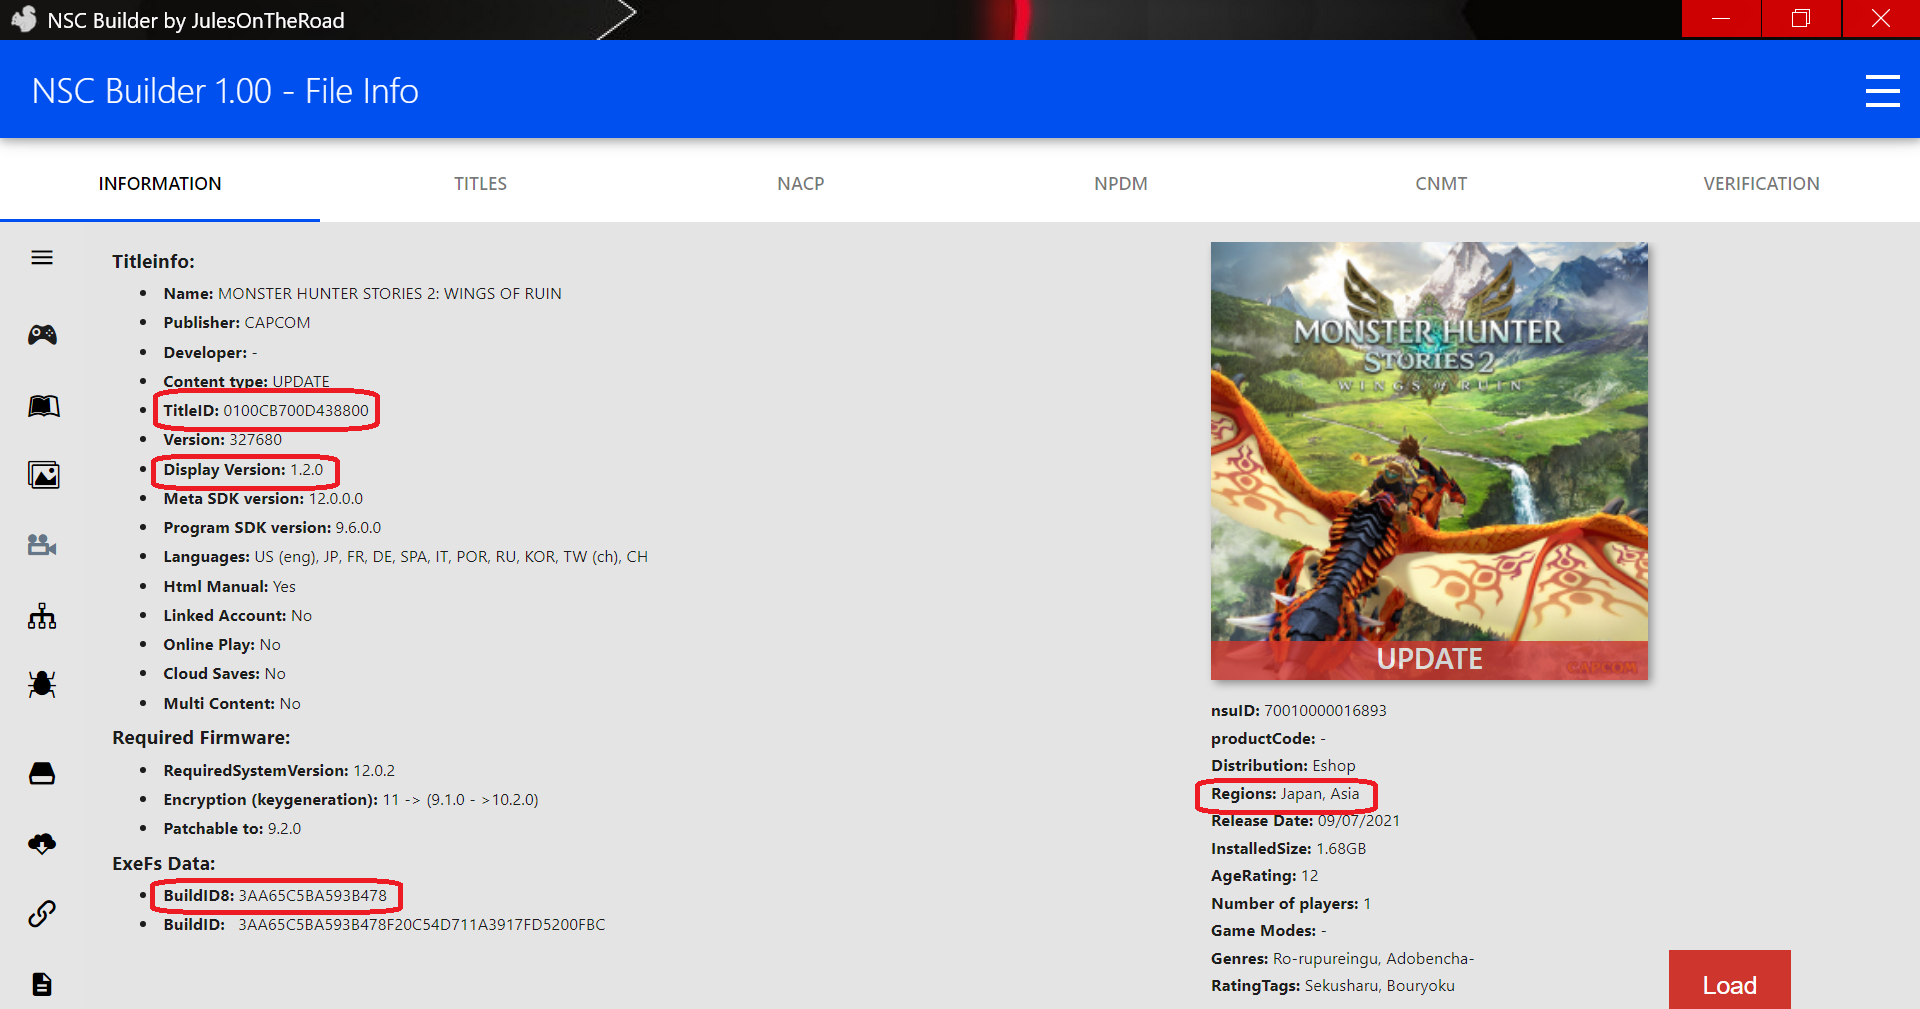Click the Name: MONSTER HUNTER STORIES 2 line
Screen dimensions: 1920x1009
point(362,293)
